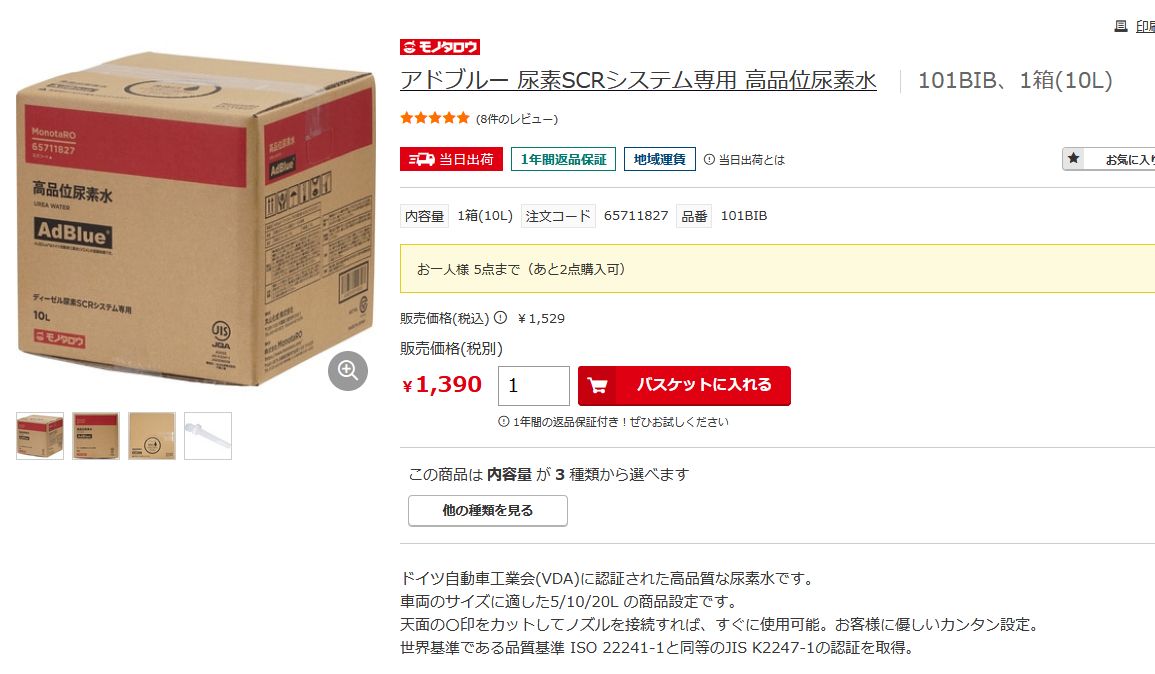
Task: Click the MonotaRO brand logo
Action: click(x=440, y=47)
